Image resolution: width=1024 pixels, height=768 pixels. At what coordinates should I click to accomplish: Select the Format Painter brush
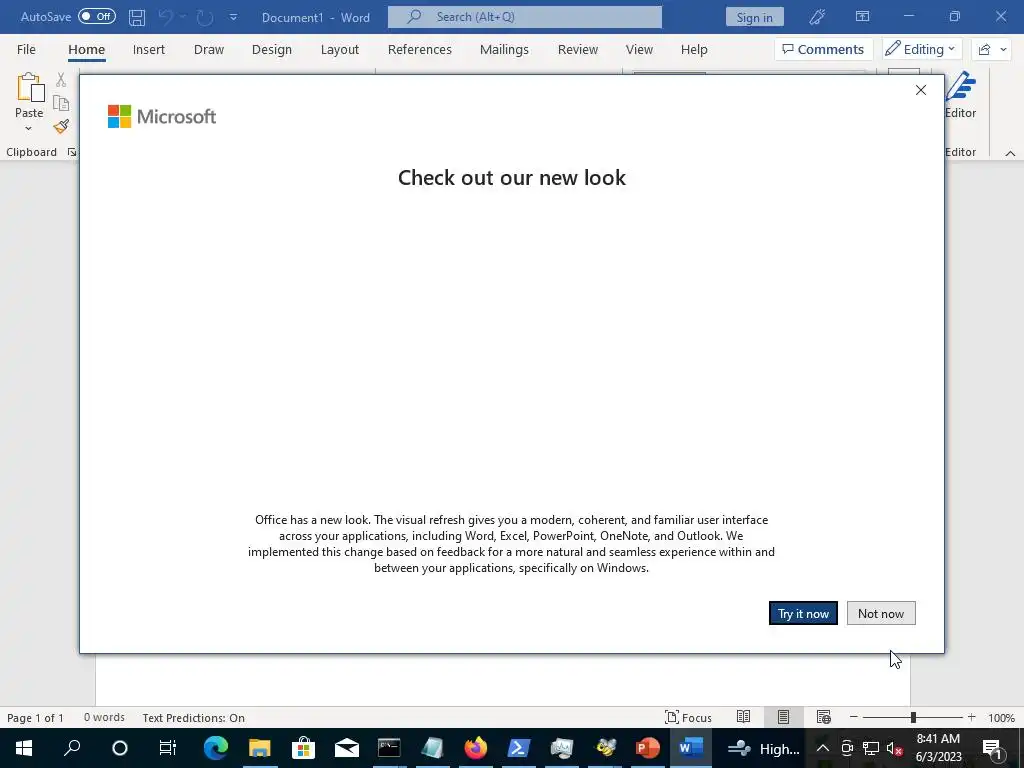pos(61,126)
